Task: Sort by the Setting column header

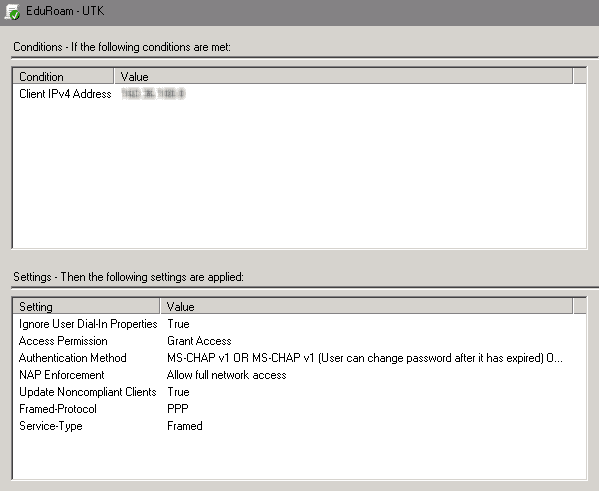Action: click(86, 306)
